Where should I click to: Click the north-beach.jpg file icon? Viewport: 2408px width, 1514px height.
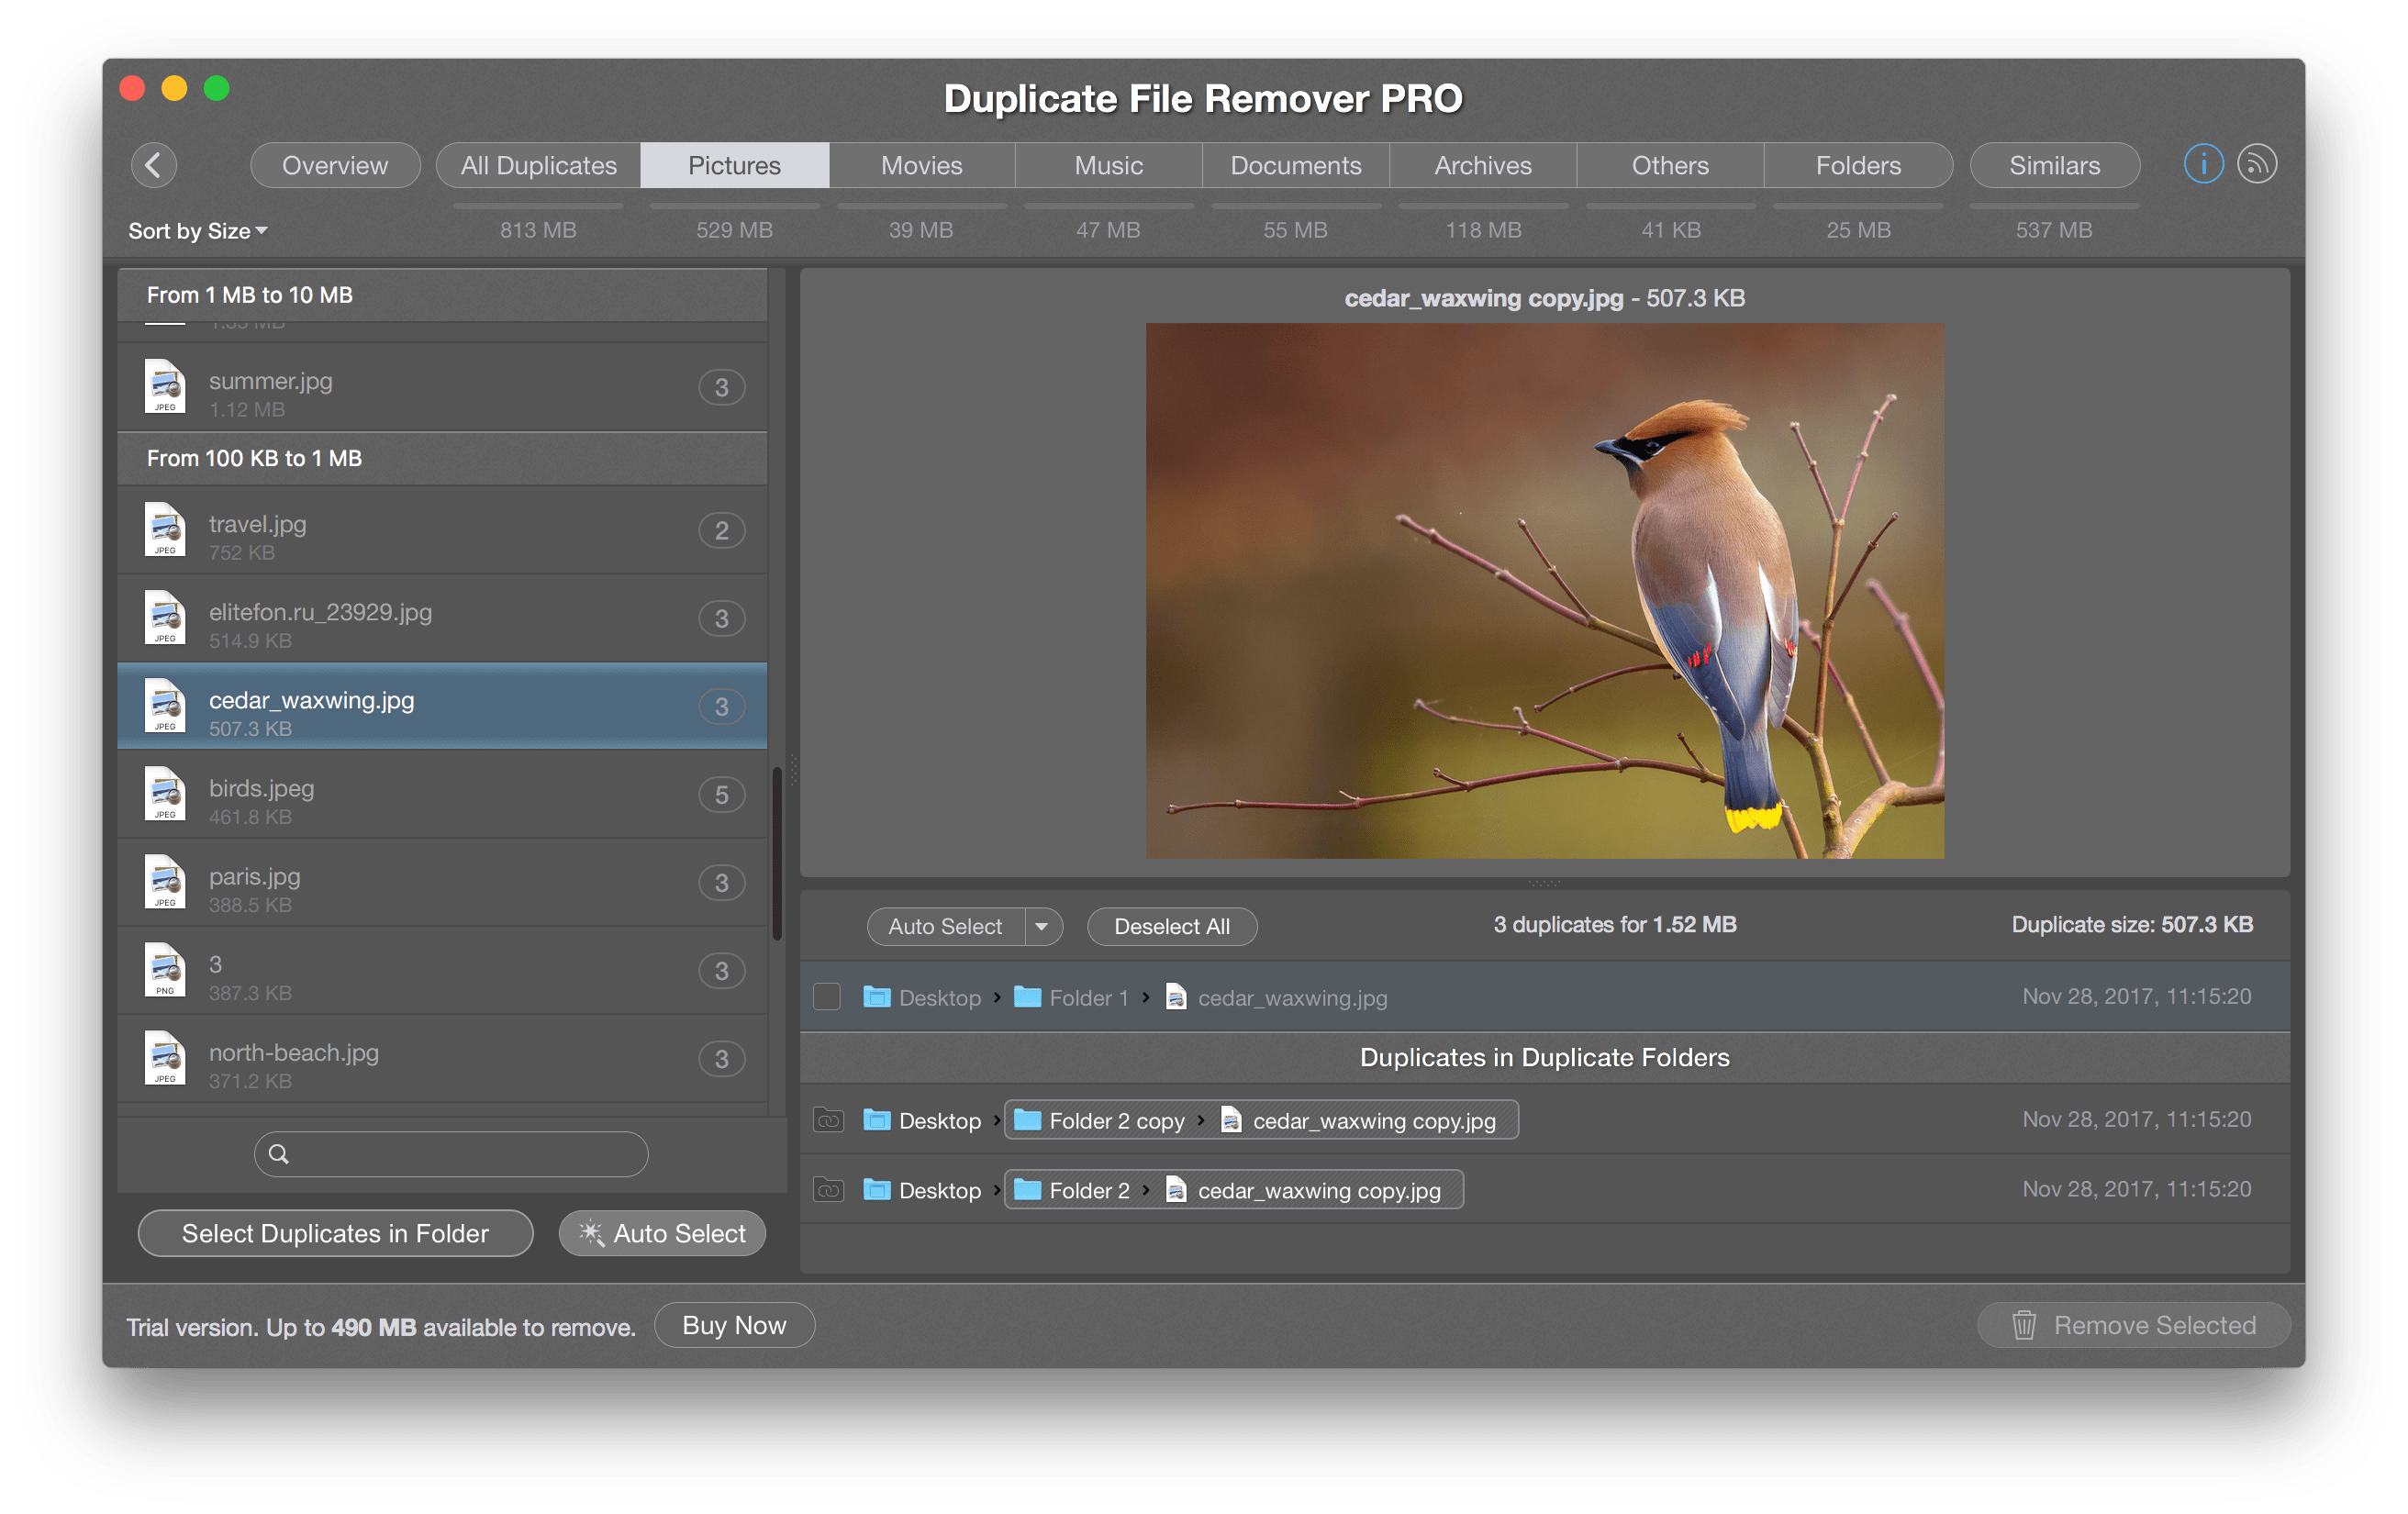point(165,1057)
